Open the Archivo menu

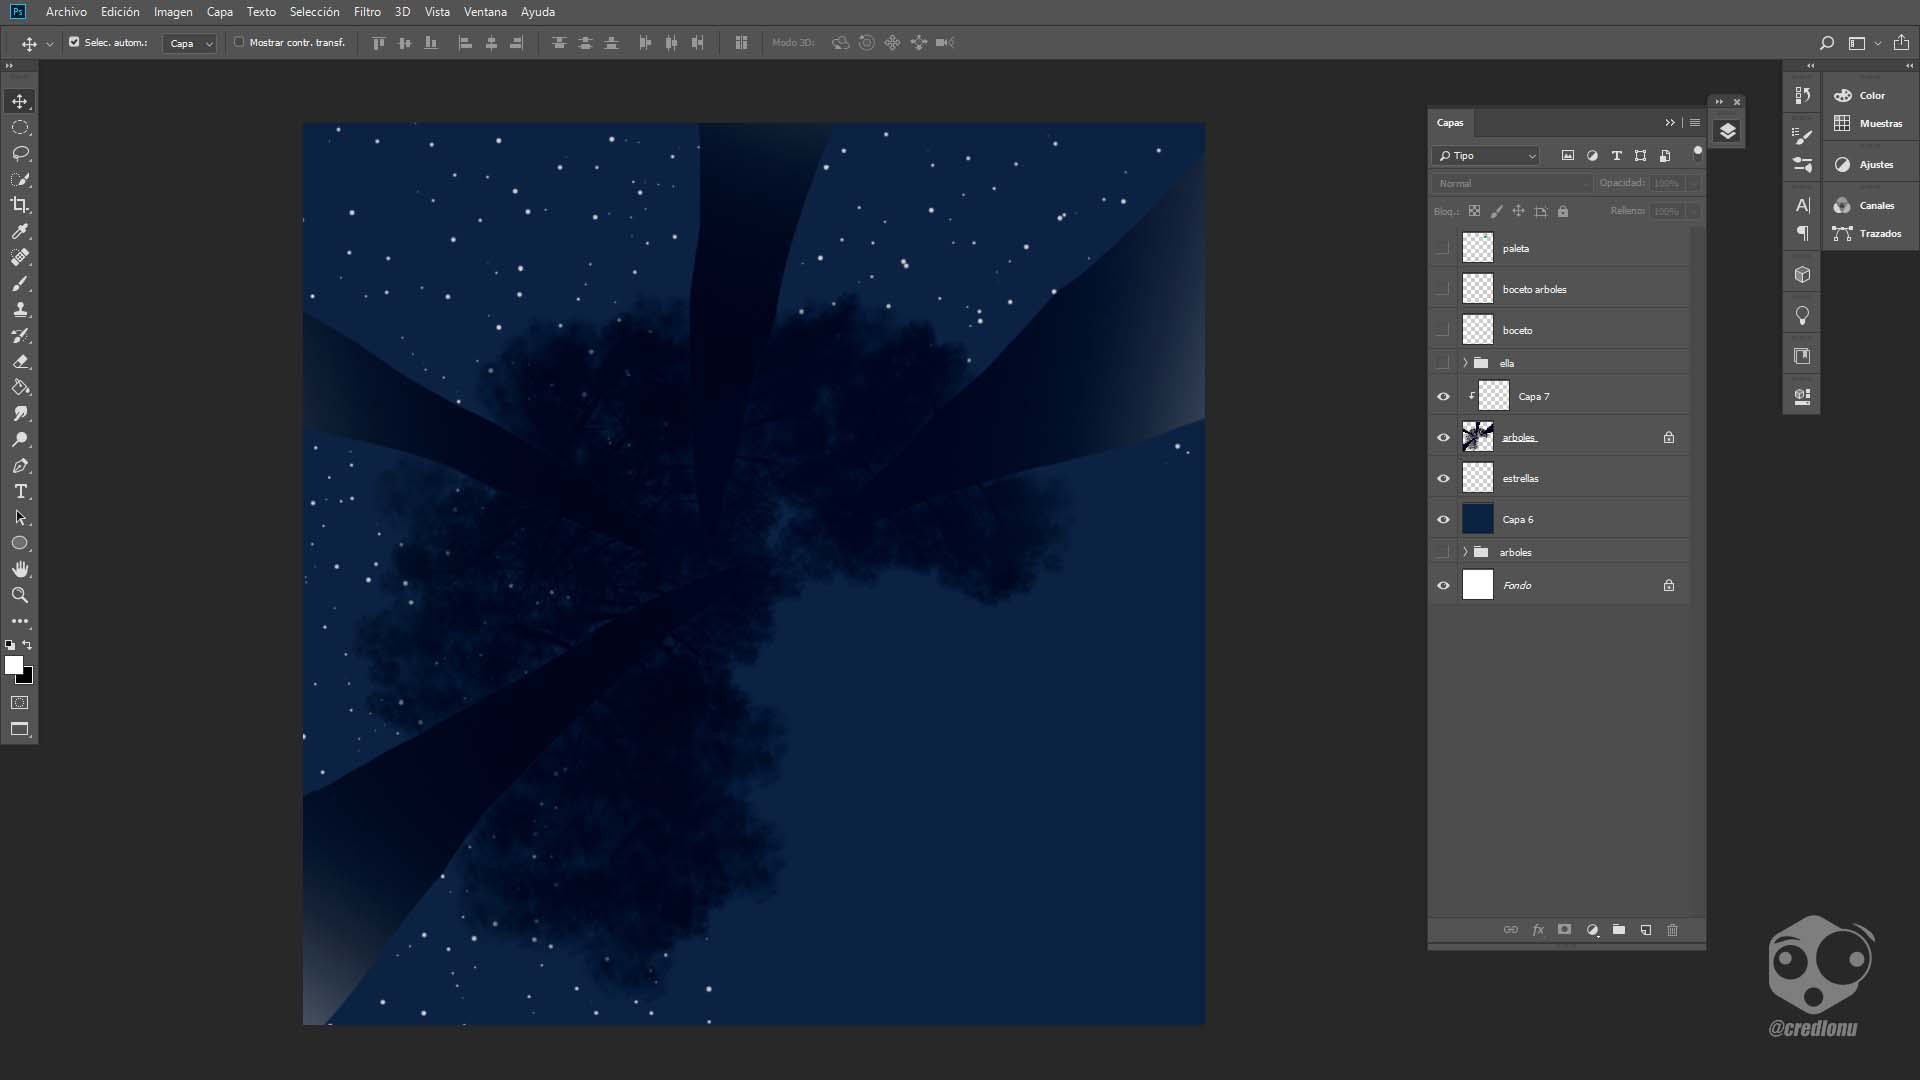[x=66, y=12]
